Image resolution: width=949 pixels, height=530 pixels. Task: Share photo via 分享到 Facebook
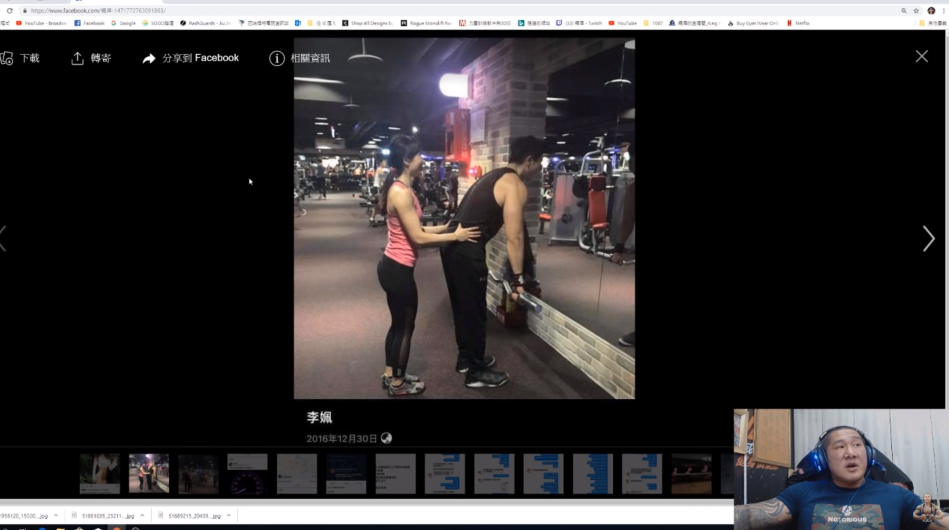[191, 58]
